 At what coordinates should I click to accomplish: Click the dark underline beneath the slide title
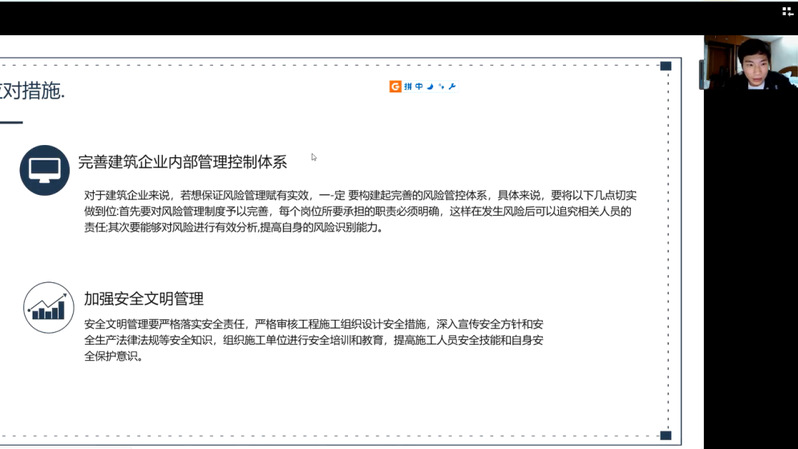(11, 122)
